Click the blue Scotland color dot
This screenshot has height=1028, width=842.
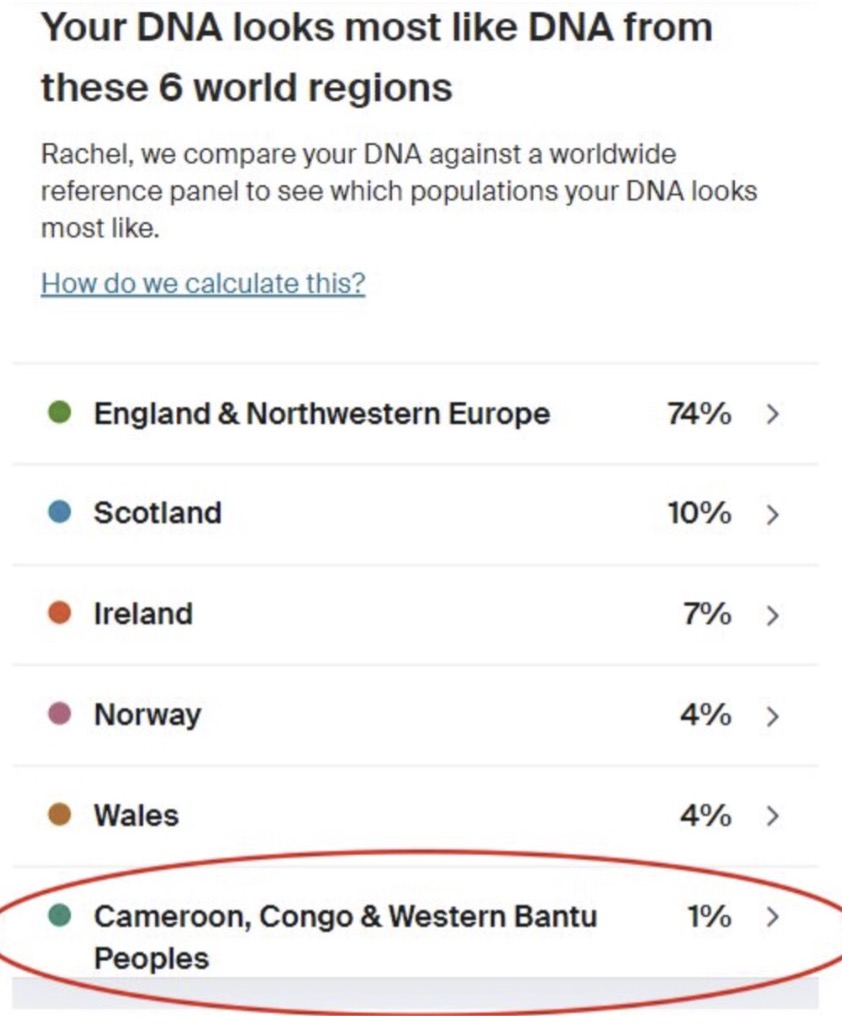[60, 513]
